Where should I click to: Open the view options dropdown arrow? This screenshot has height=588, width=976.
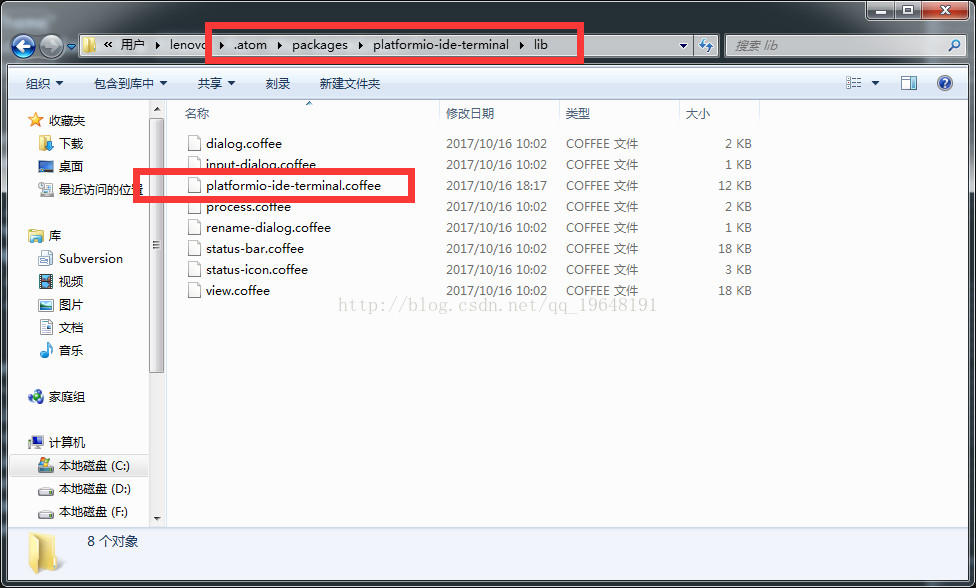[875, 83]
